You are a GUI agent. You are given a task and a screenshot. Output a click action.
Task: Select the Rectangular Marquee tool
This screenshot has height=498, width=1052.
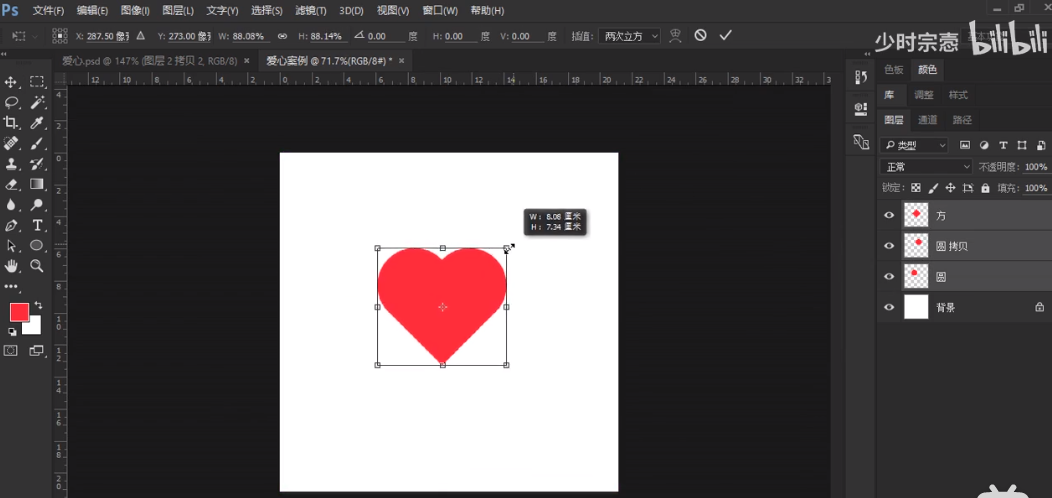[x=37, y=82]
